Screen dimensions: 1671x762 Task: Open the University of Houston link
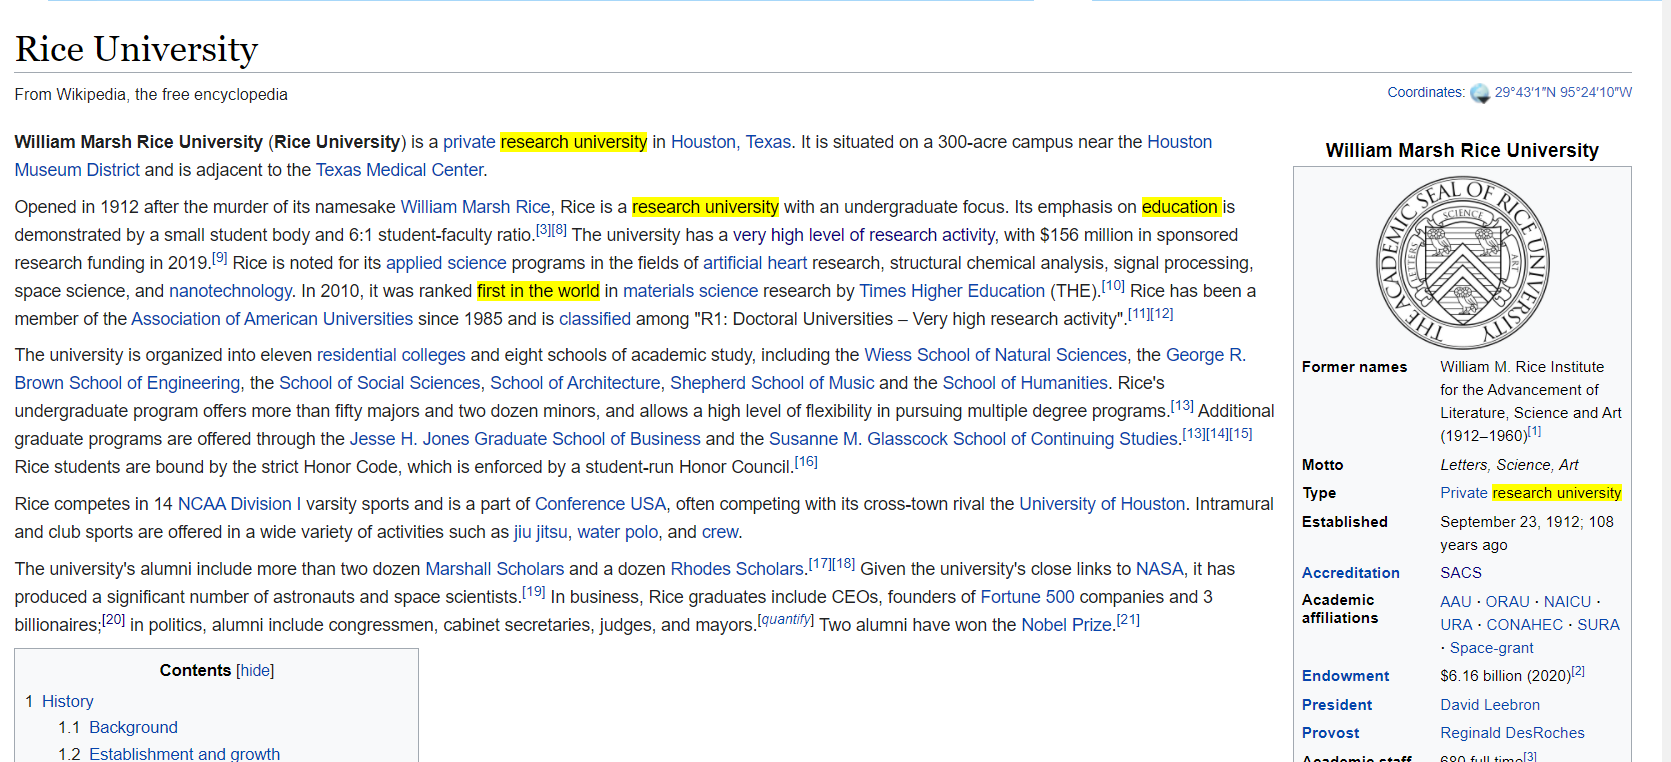(x=1102, y=504)
